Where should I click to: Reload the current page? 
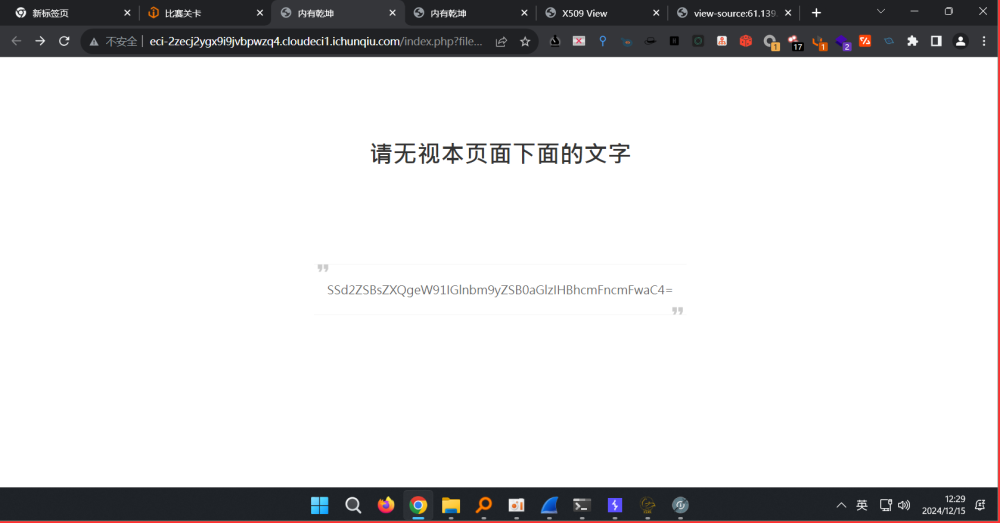(x=64, y=41)
